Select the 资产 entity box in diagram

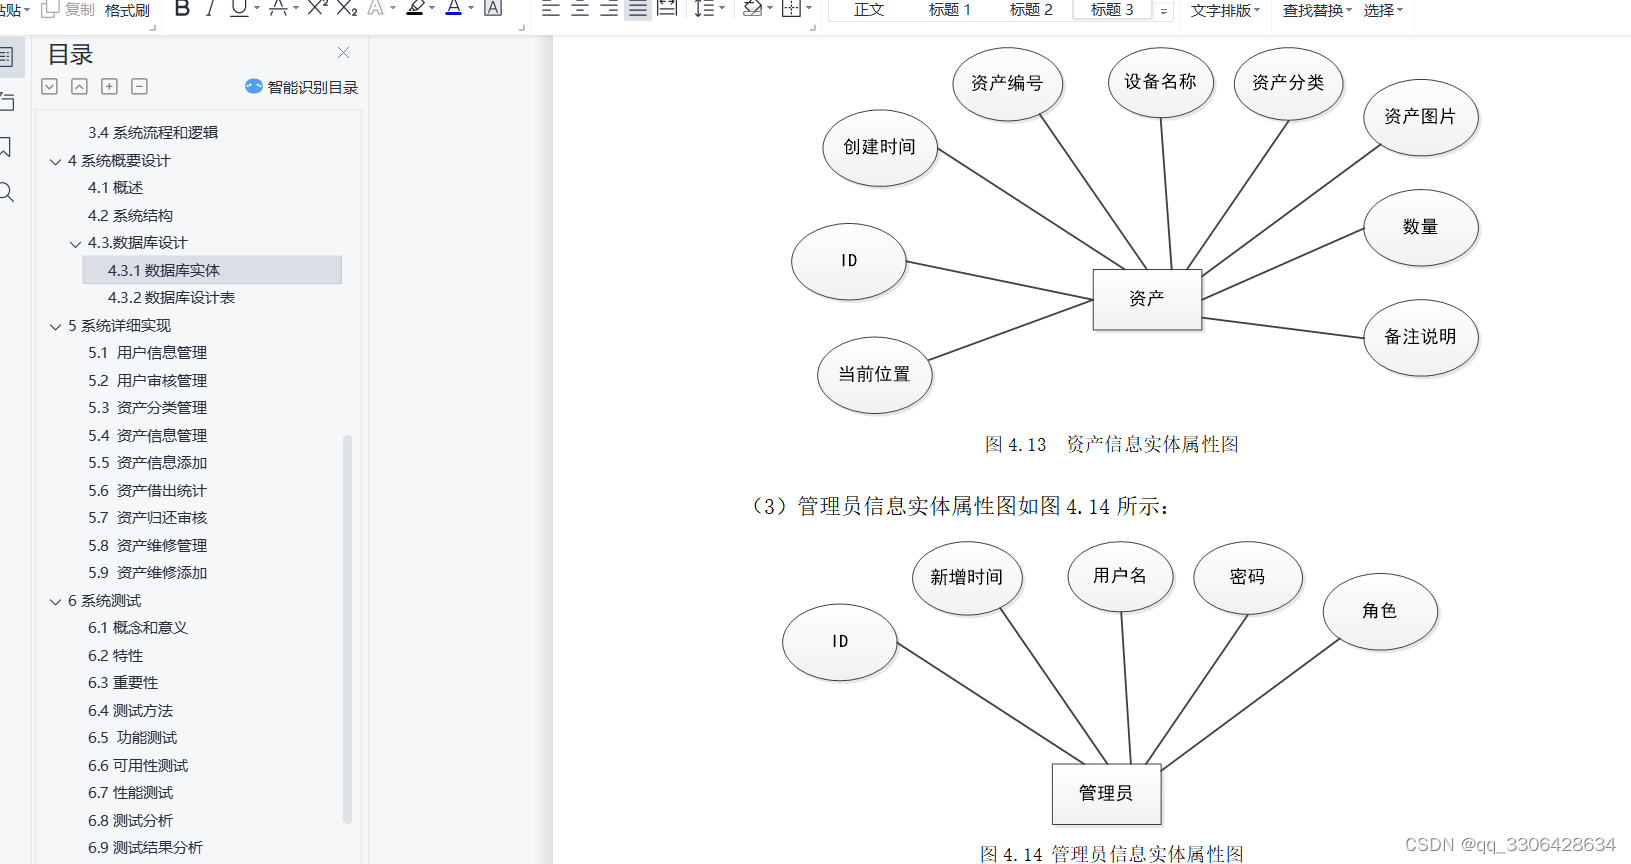pos(1147,299)
